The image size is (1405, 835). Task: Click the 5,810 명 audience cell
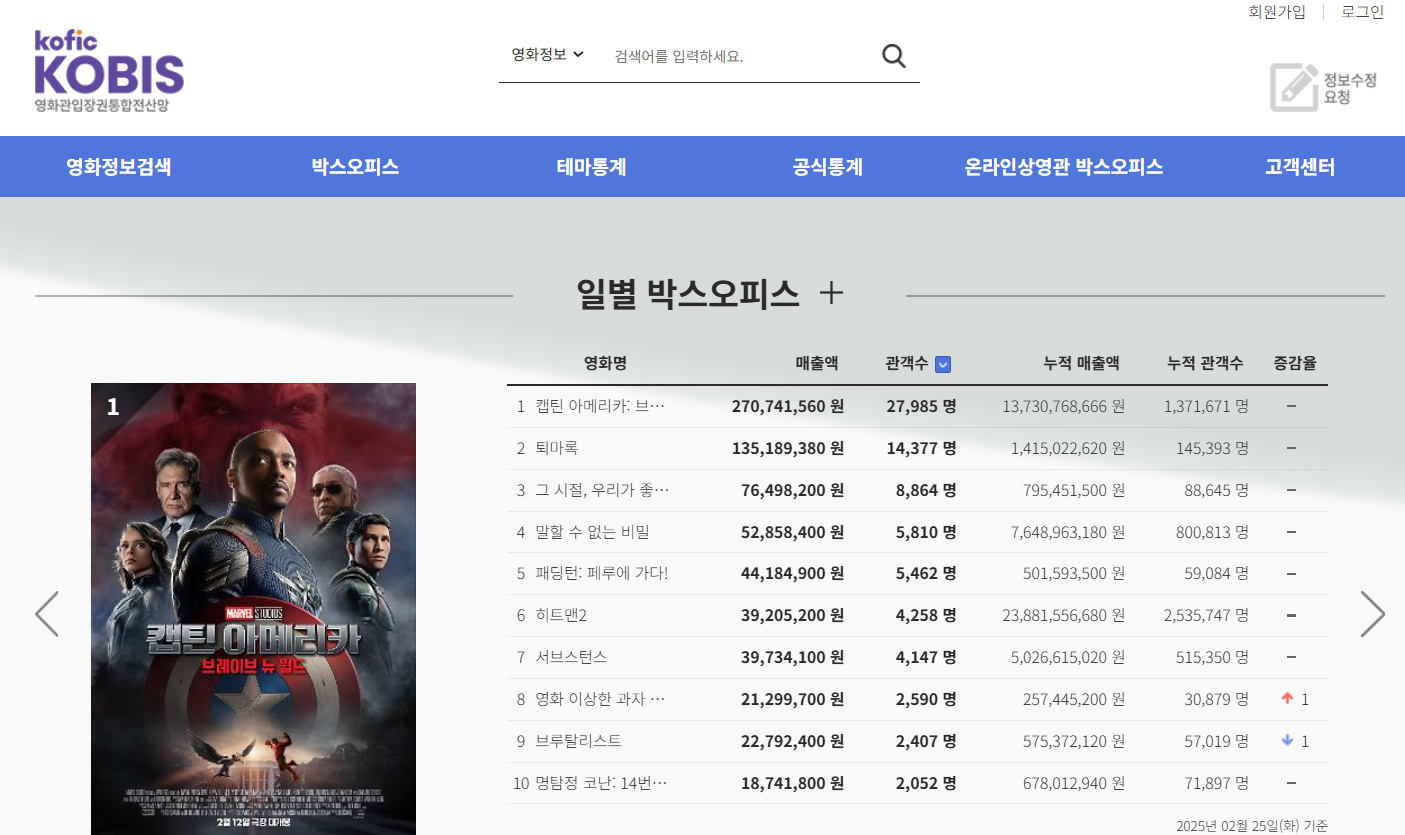tap(926, 532)
